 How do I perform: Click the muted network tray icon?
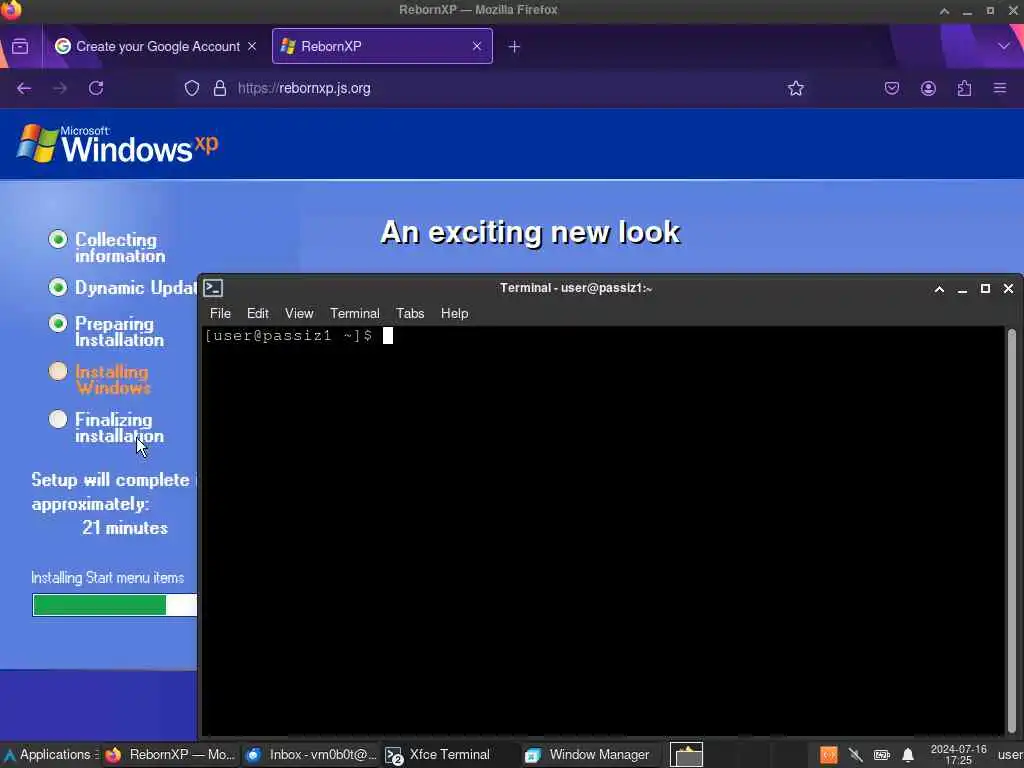[x=856, y=755]
